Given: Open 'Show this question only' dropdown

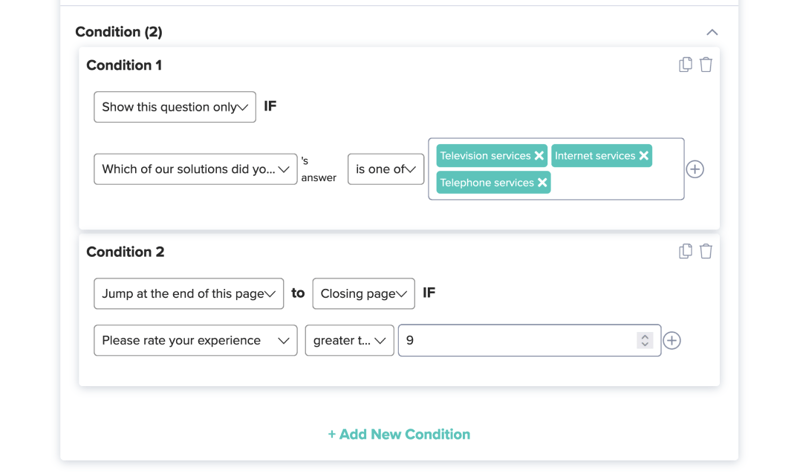Looking at the screenshot, I should tap(175, 107).
